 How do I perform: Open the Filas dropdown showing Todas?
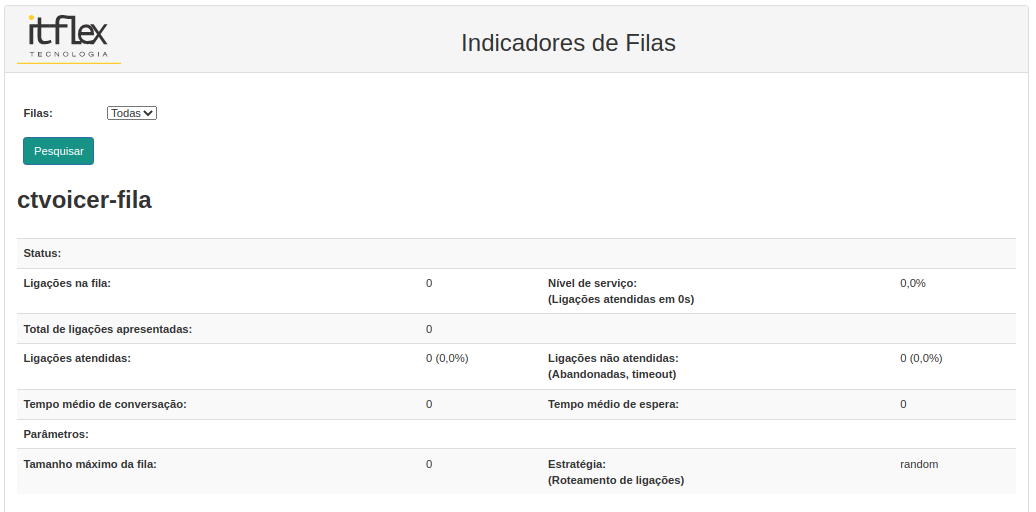tap(132, 113)
